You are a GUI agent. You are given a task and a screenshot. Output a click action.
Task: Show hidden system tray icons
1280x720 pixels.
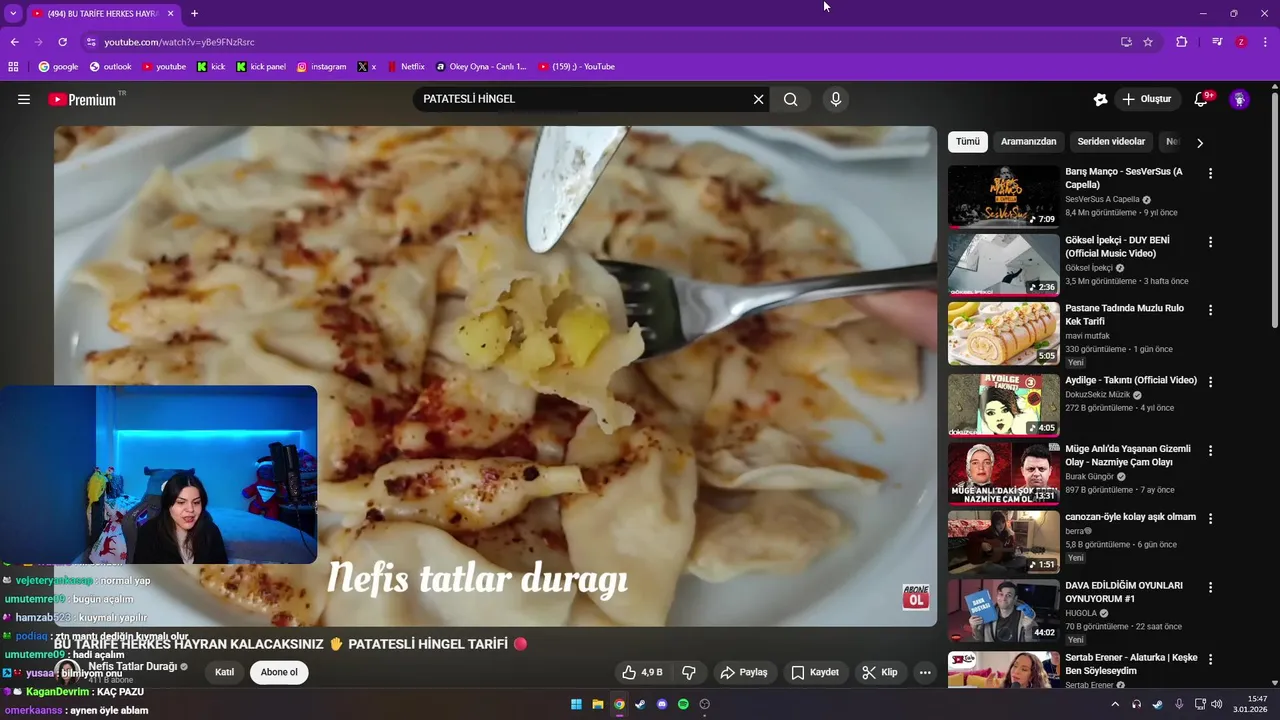[x=1115, y=704]
